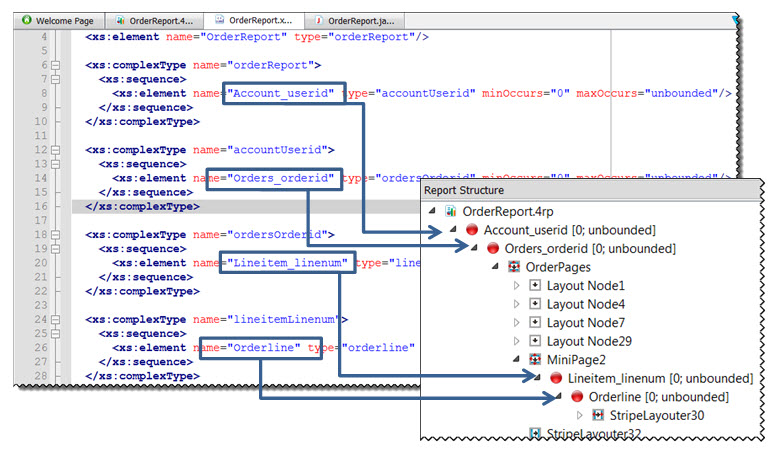Image resolution: width=778 pixels, height=449 pixels.
Task: Click red trigger icon beside Account_userid
Action: pyautogui.click(x=470, y=230)
